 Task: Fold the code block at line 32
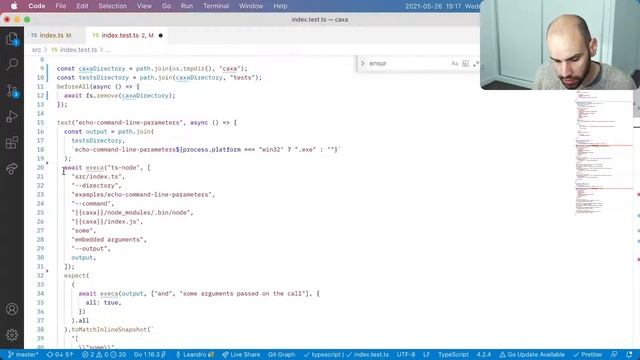coord(47,271)
